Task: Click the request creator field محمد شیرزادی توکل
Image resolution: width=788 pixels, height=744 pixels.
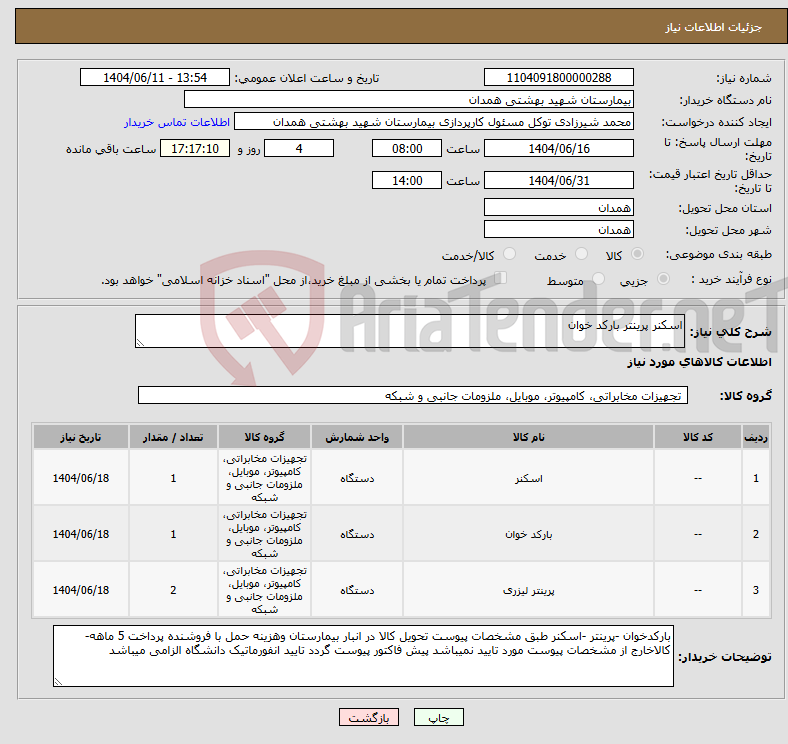Action: (434, 122)
